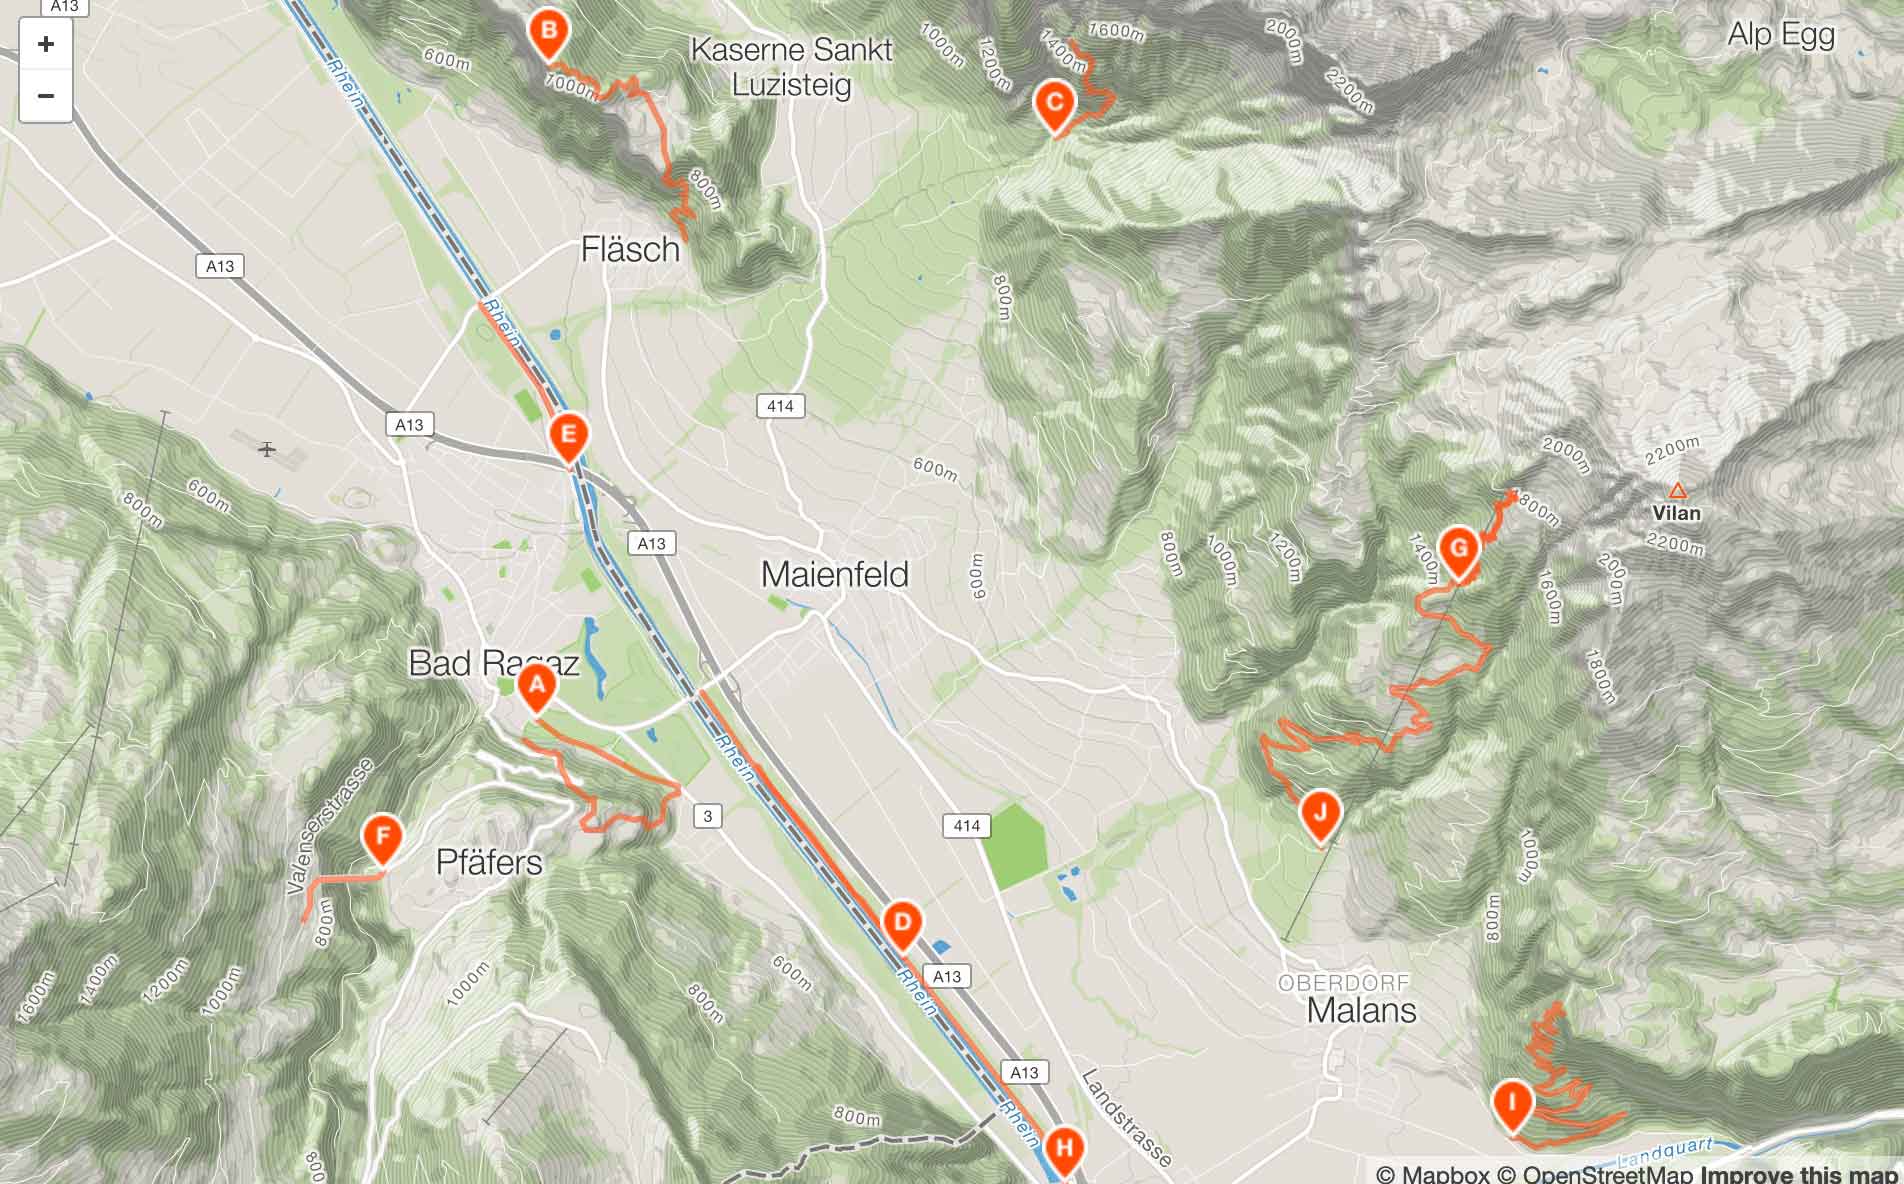Screen dimensions: 1904x1184
Task: Click marker E by the A13 crossing
Action: (x=568, y=439)
